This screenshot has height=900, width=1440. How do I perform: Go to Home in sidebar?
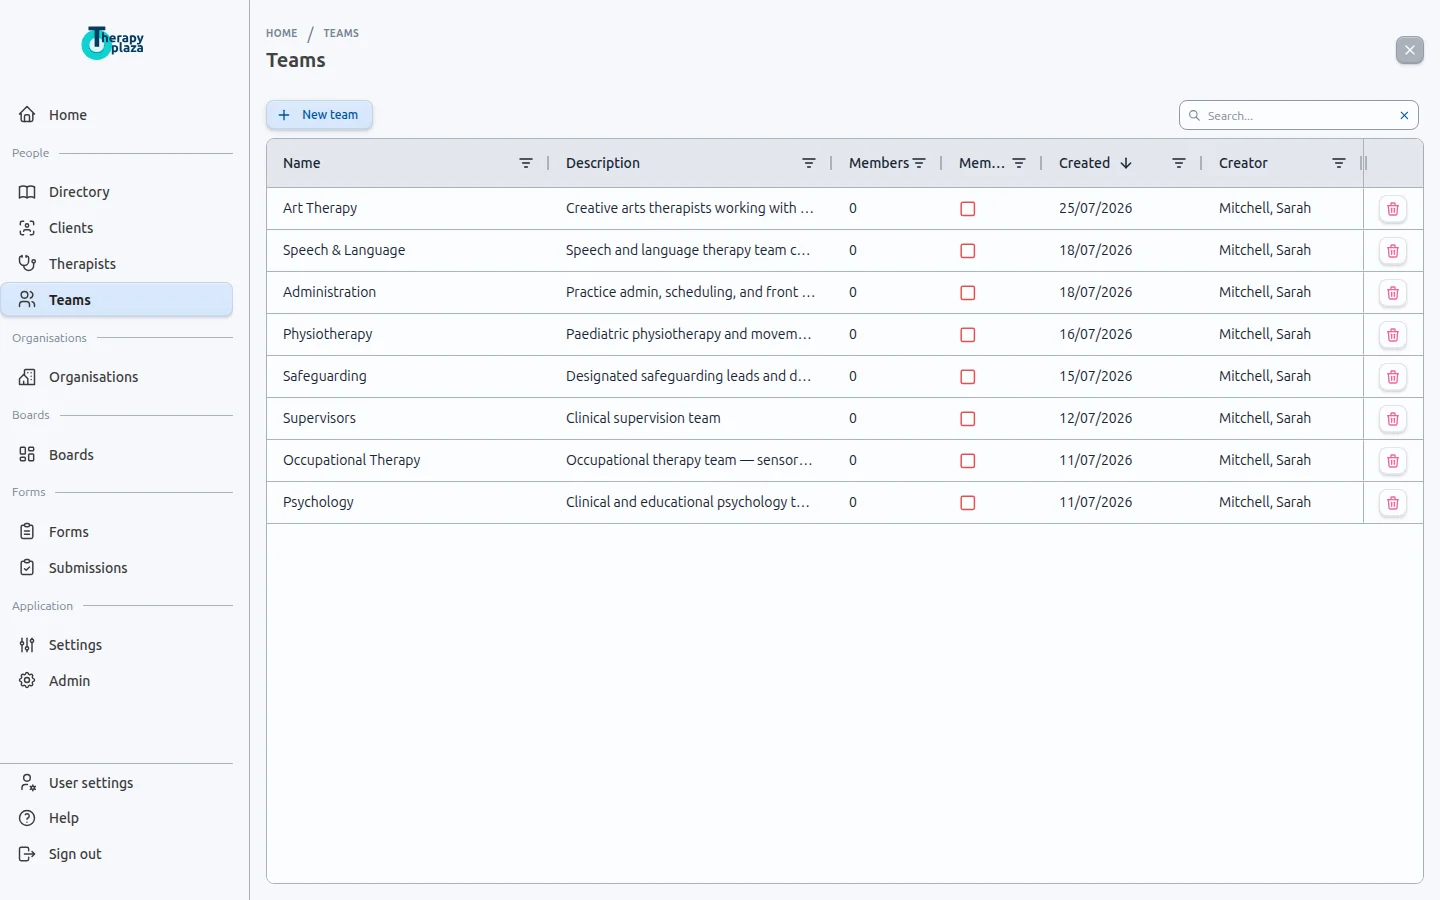117,115
